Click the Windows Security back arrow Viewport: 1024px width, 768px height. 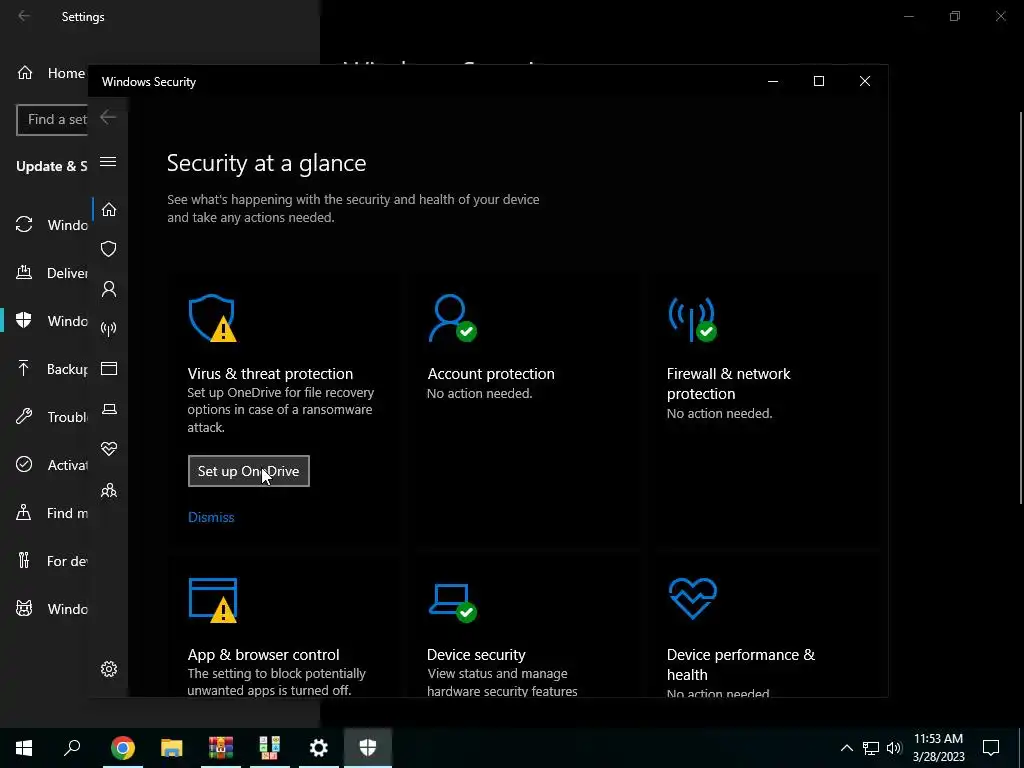click(x=108, y=117)
